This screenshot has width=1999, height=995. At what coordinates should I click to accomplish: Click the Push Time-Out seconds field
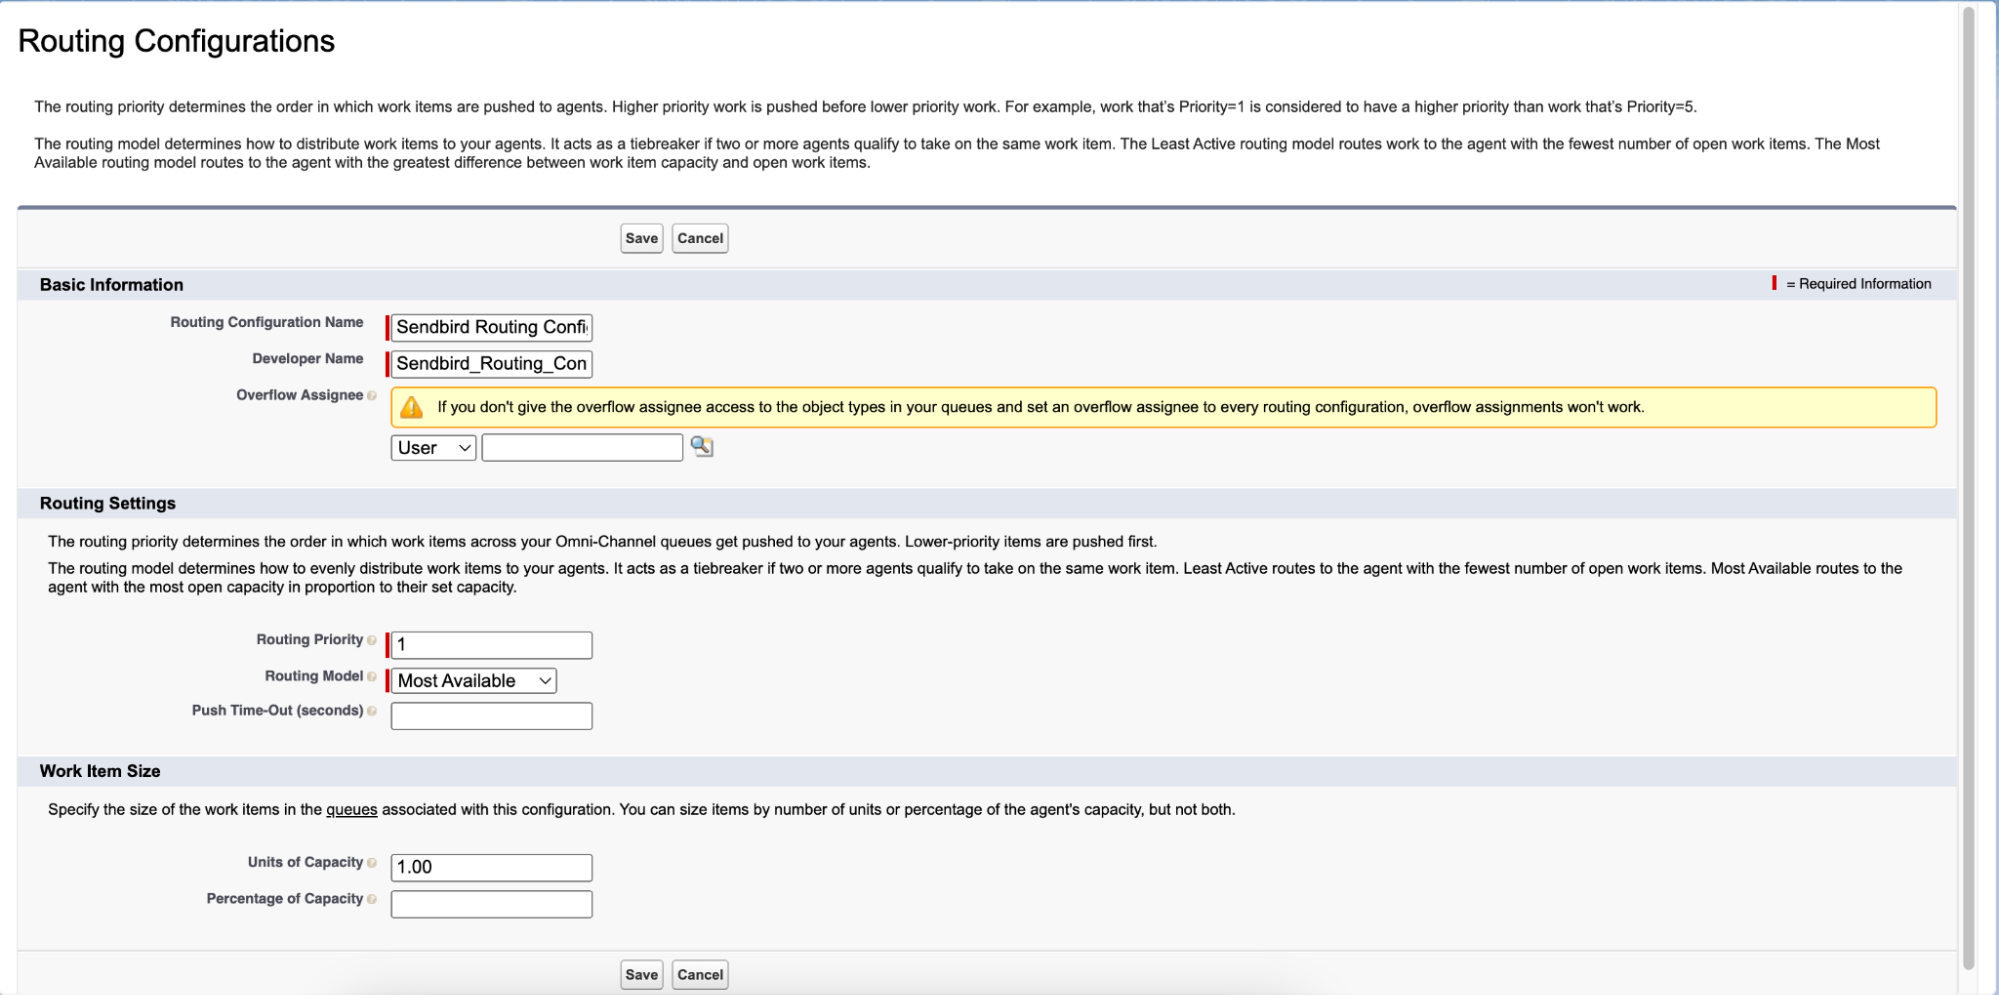pyautogui.click(x=490, y=715)
